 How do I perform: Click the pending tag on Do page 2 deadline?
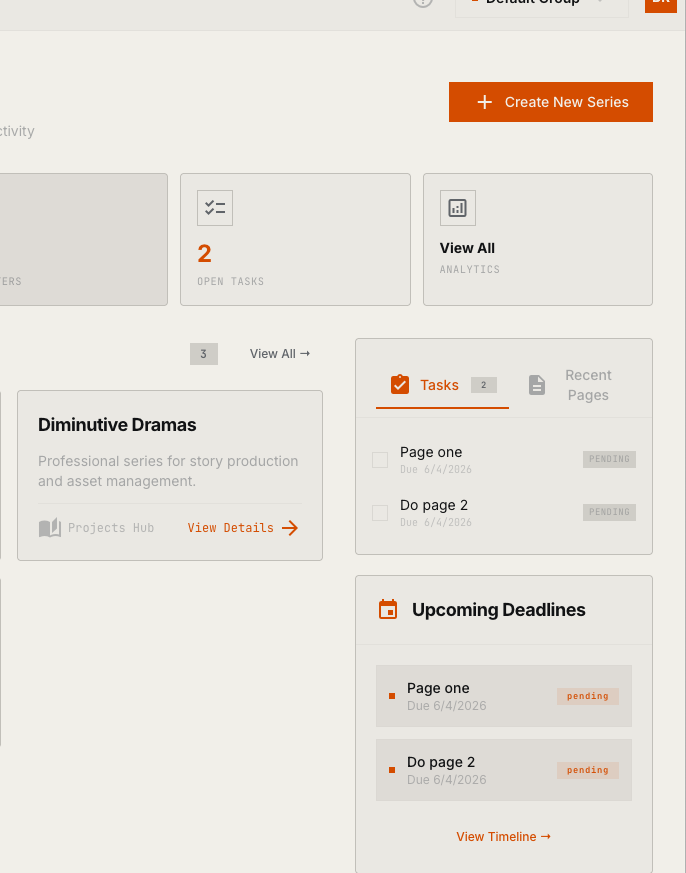point(587,770)
